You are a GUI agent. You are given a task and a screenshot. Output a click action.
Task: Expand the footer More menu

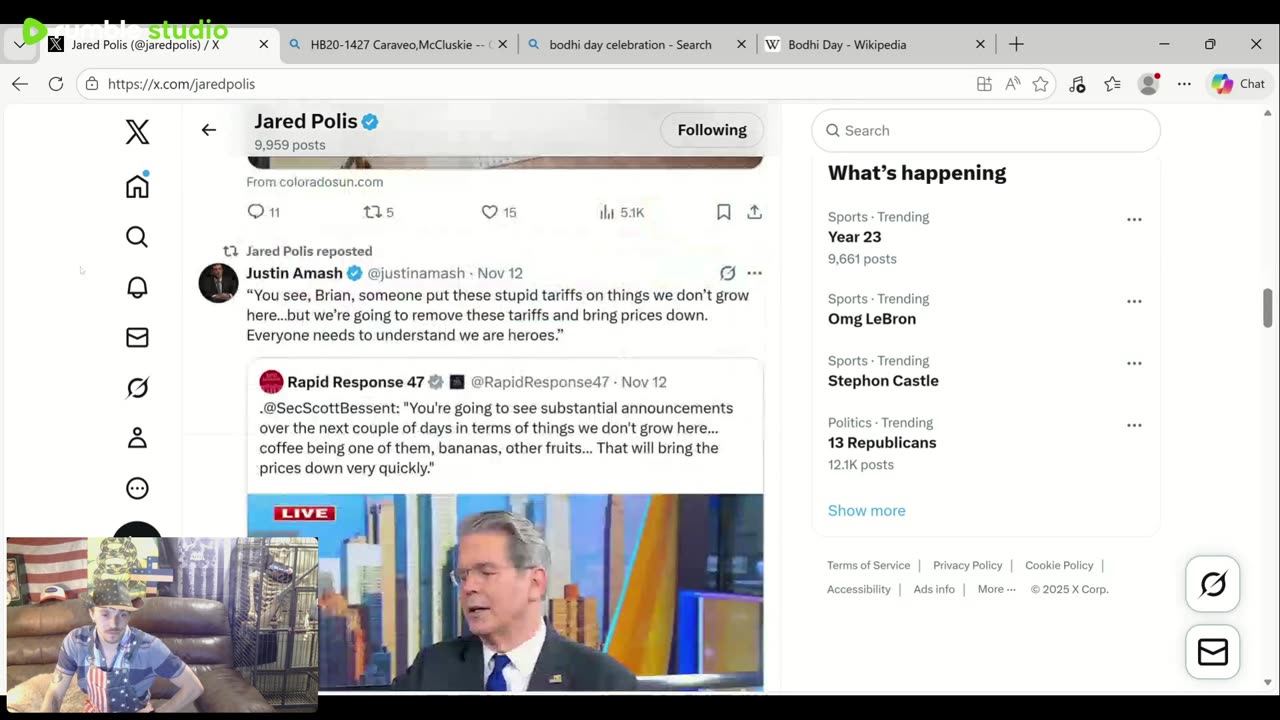[x=996, y=589]
